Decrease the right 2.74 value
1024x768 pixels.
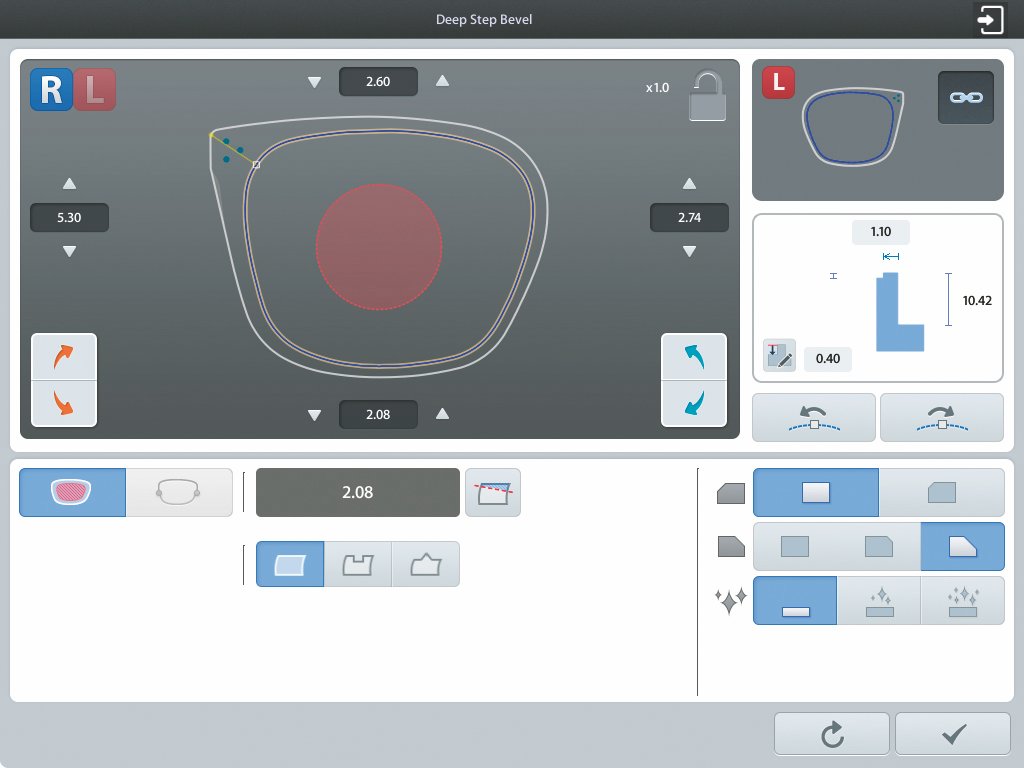click(689, 251)
